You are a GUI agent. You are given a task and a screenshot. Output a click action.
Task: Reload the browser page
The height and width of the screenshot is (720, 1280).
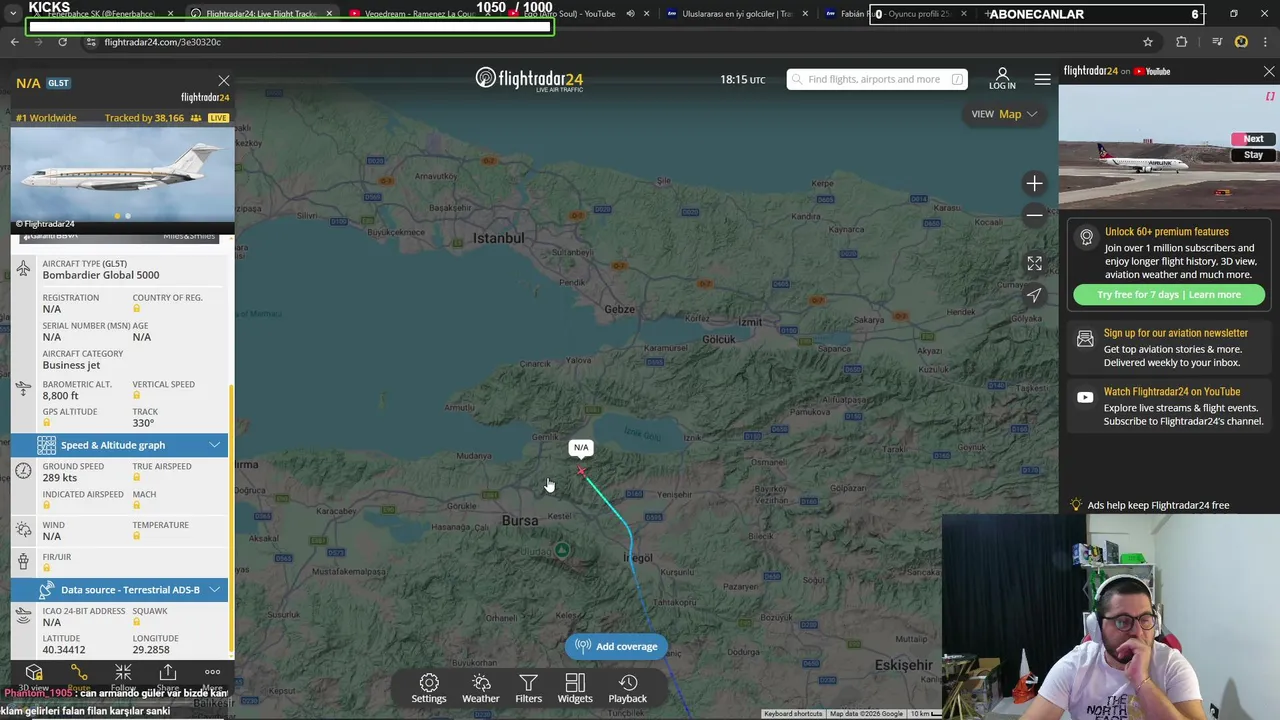62,42
